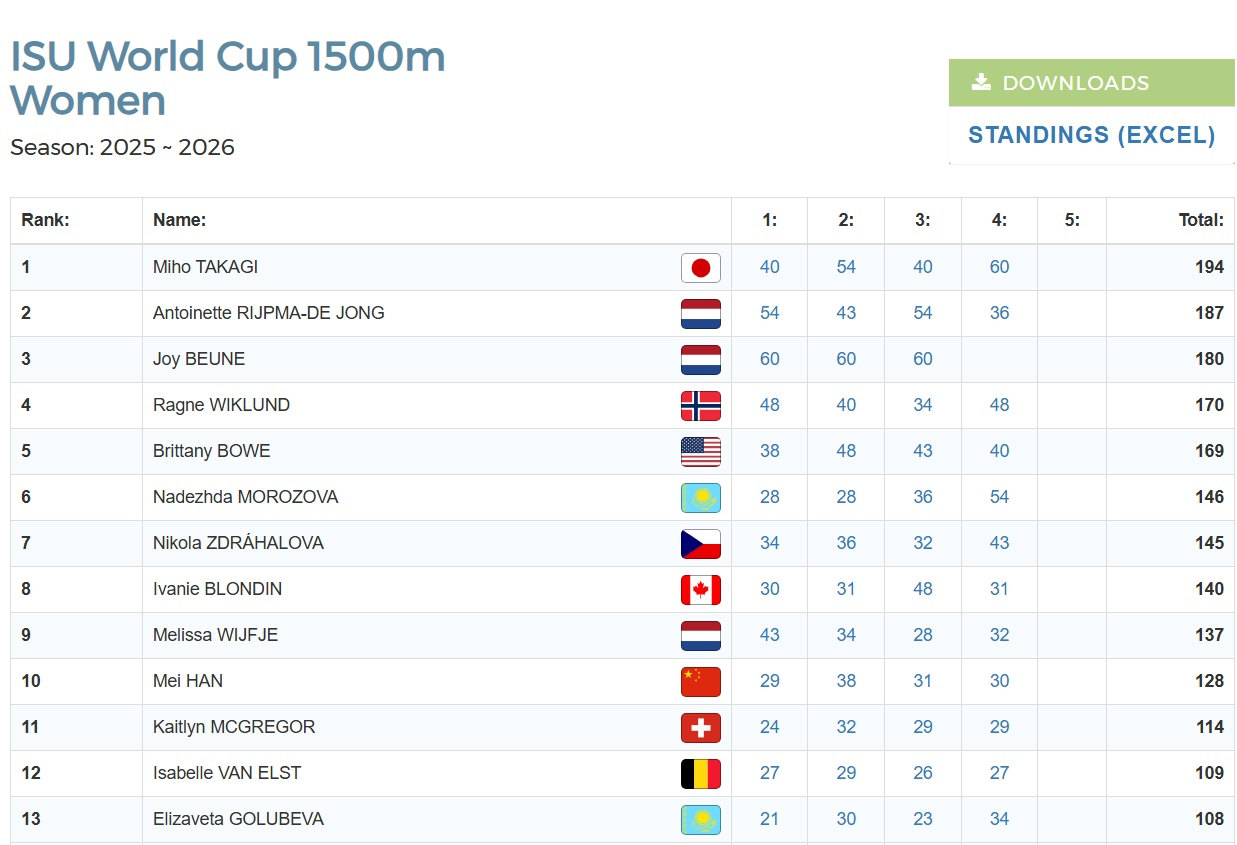Open Miho Takagi's race 4 score of 60
Image resolution: width=1237 pixels, height=845 pixels.
pyautogui.click(x=999, y=267)
